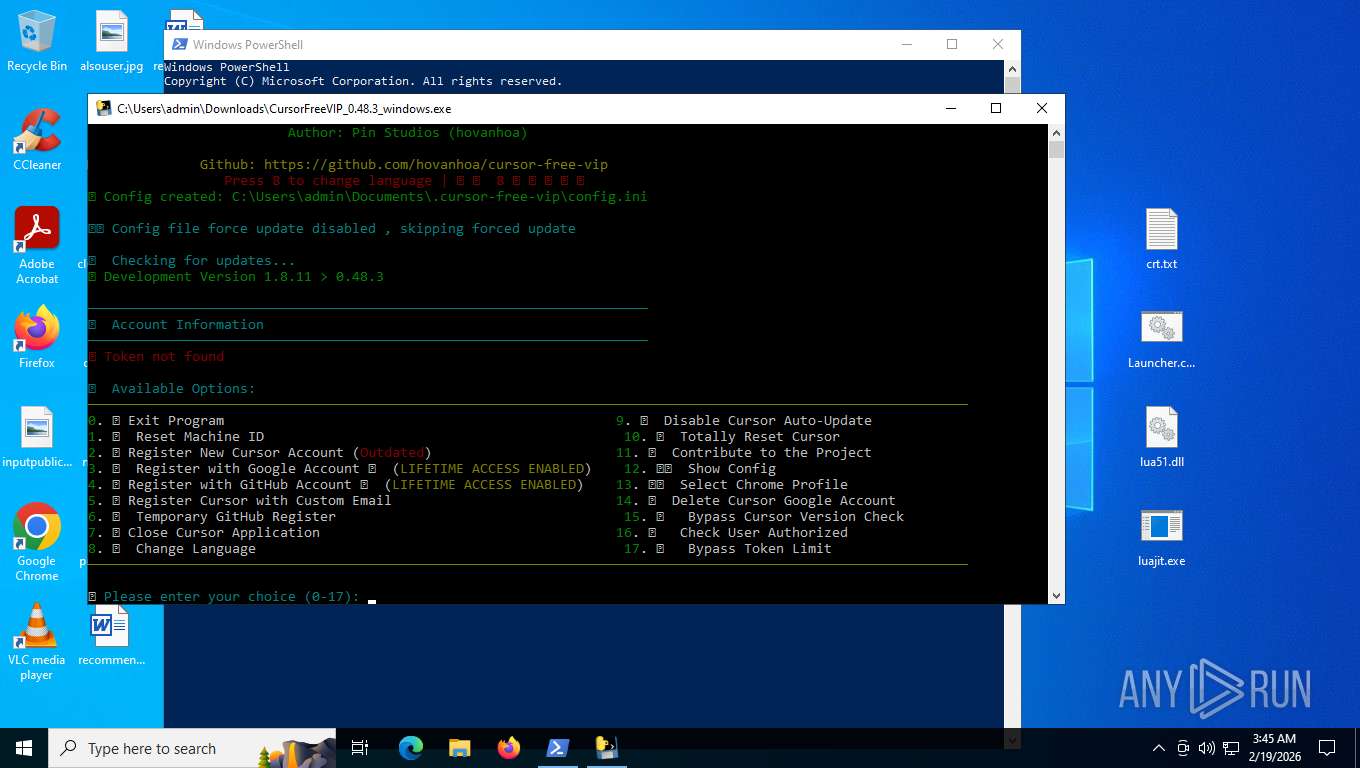This screenshot has width=1360, height=768.
Task: Click 'Contribute to the Project' text
Action: point(772,453)
